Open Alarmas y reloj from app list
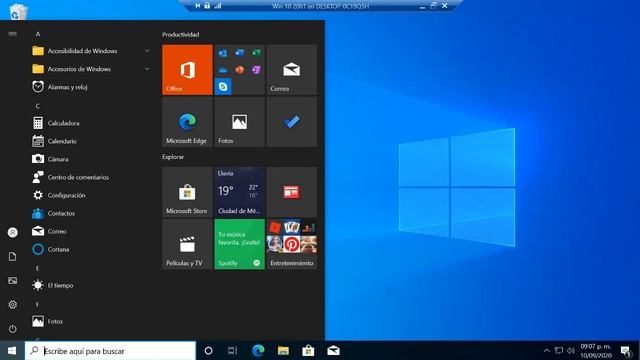640x360 pixels. pos(92,87)
